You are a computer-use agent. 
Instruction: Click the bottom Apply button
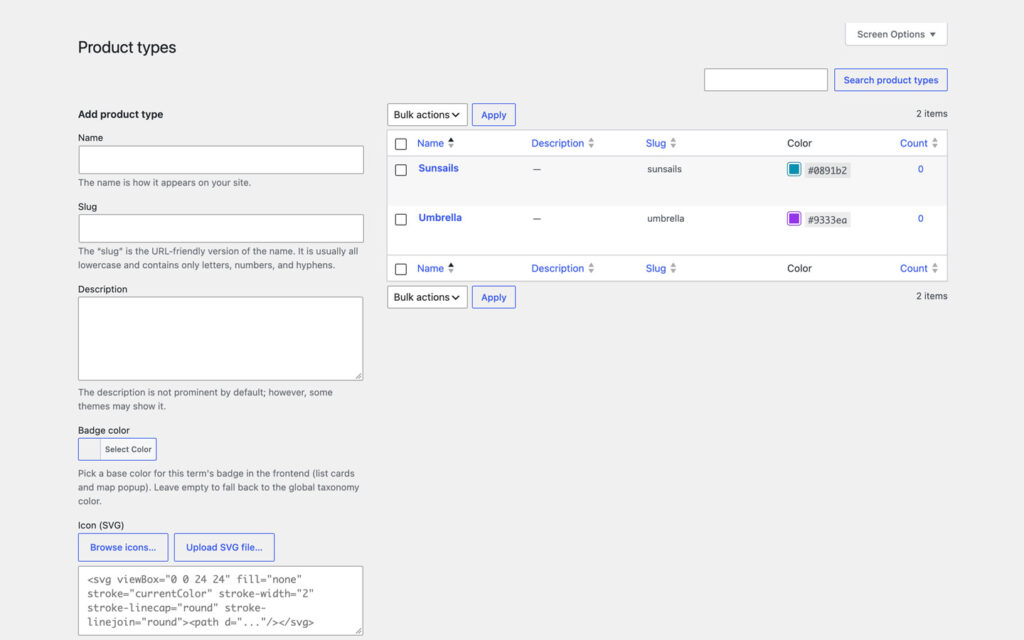tap(494, 297)
